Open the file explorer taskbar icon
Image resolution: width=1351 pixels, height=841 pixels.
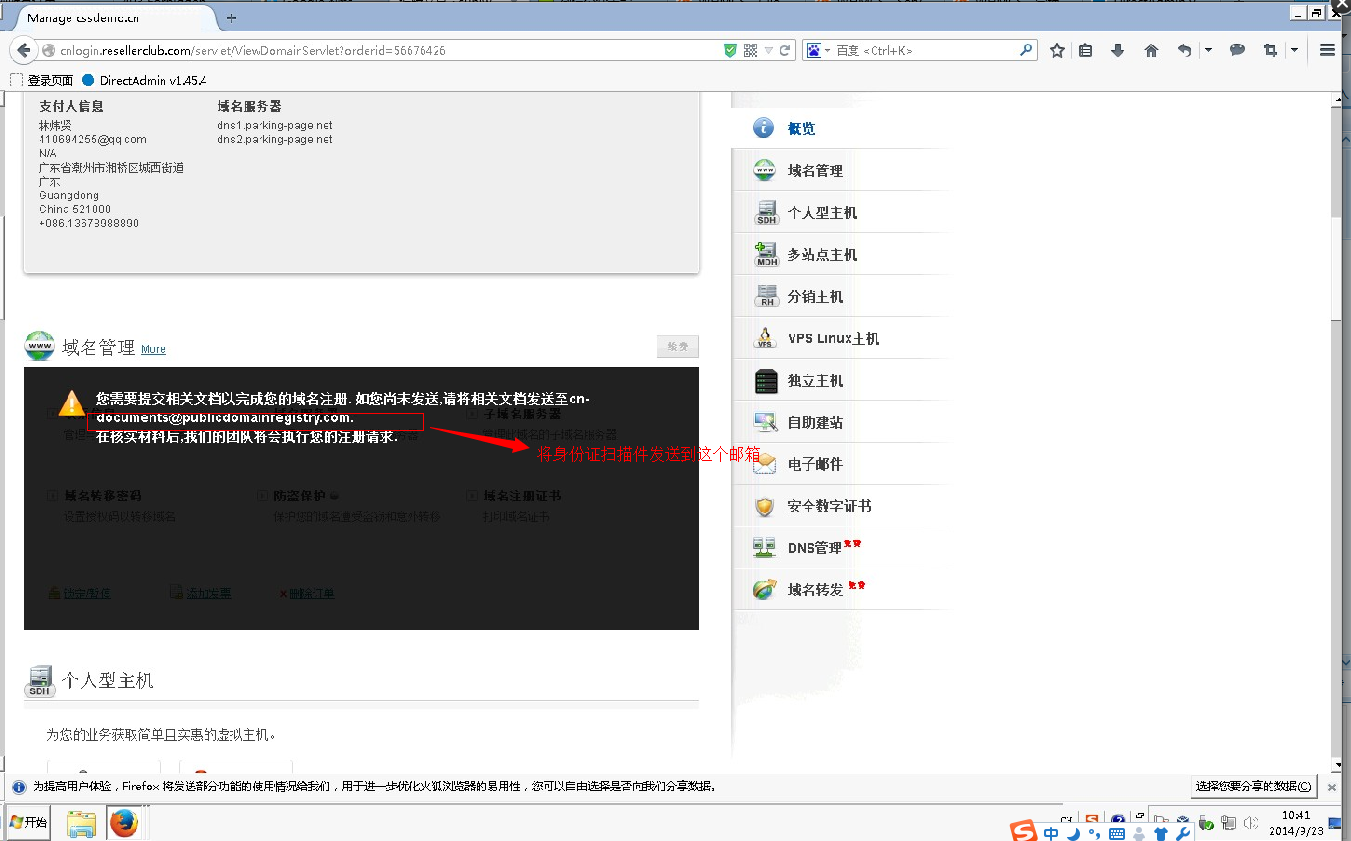click(x=81, y=823)
